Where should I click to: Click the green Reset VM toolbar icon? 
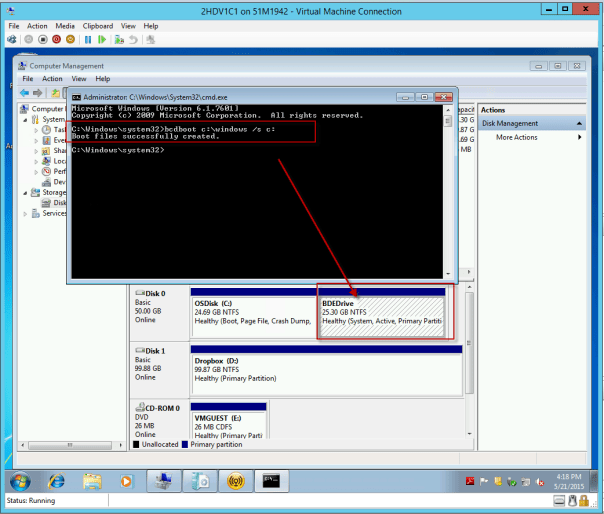point(102,39)
